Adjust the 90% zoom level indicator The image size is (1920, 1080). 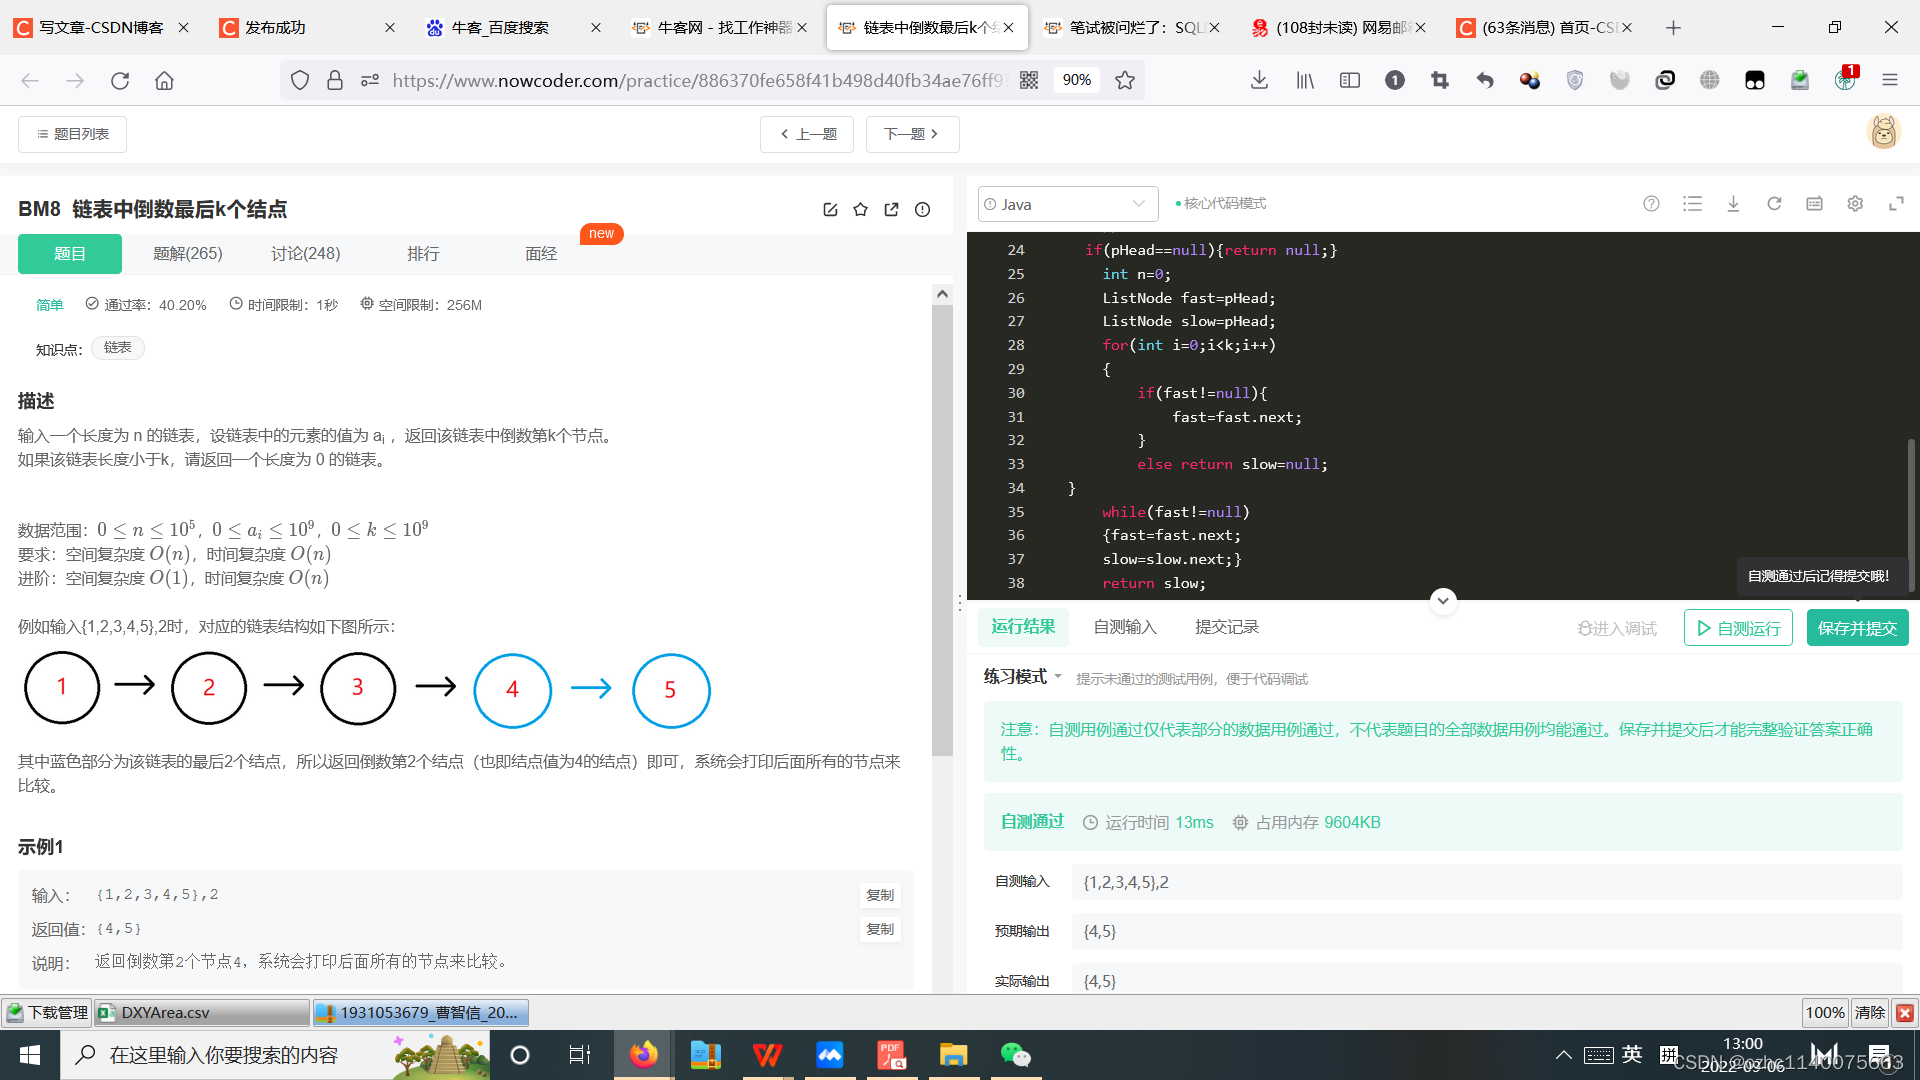[1076, 81]
